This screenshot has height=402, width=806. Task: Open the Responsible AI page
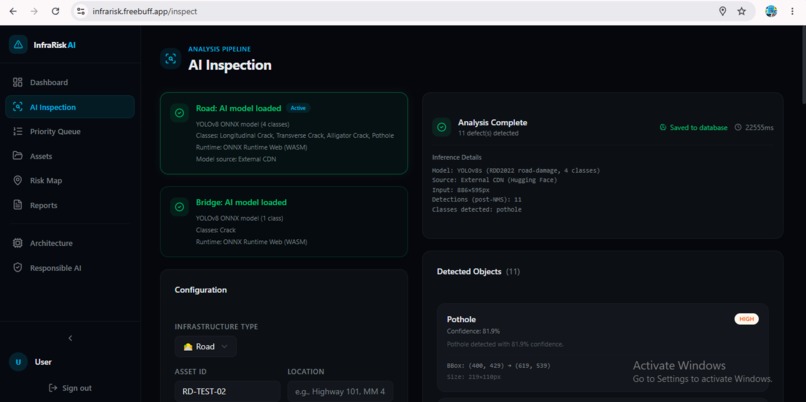(x=70, y=268)
